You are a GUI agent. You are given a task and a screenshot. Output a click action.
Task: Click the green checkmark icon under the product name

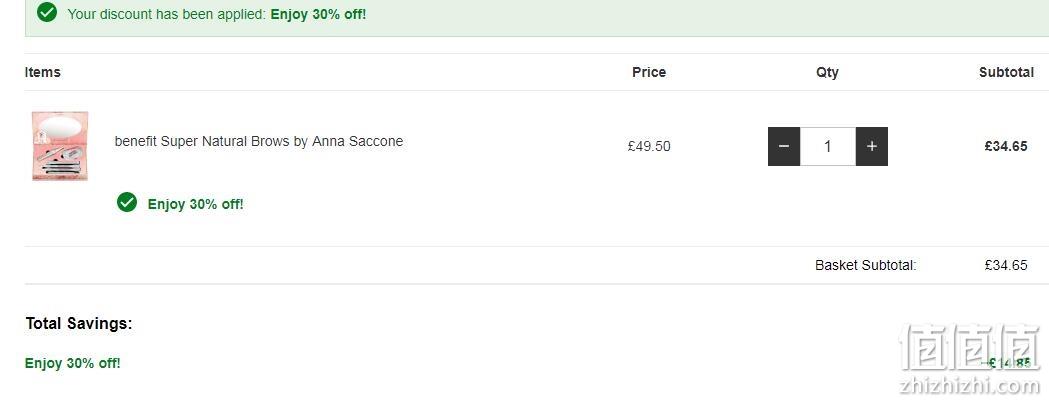coord(127,202)
